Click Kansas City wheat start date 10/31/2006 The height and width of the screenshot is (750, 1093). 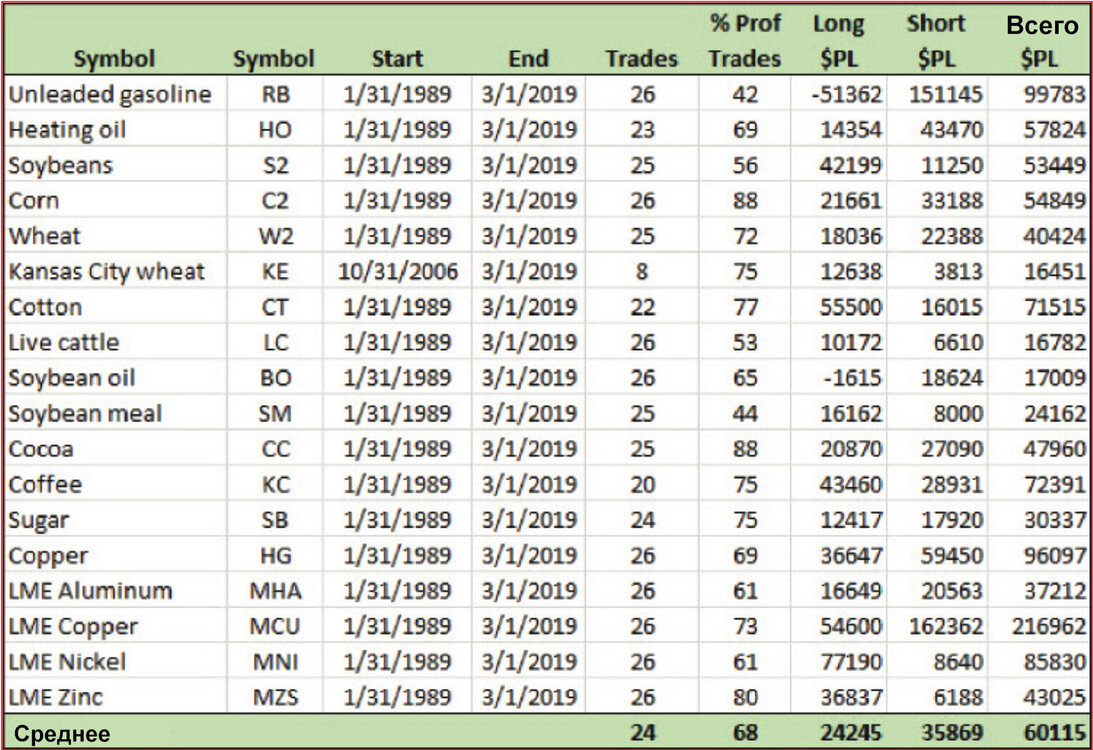[x=398, y=271]
